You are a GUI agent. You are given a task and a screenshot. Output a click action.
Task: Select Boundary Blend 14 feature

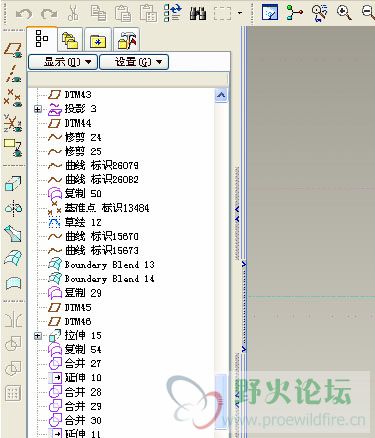pos(109,279)
